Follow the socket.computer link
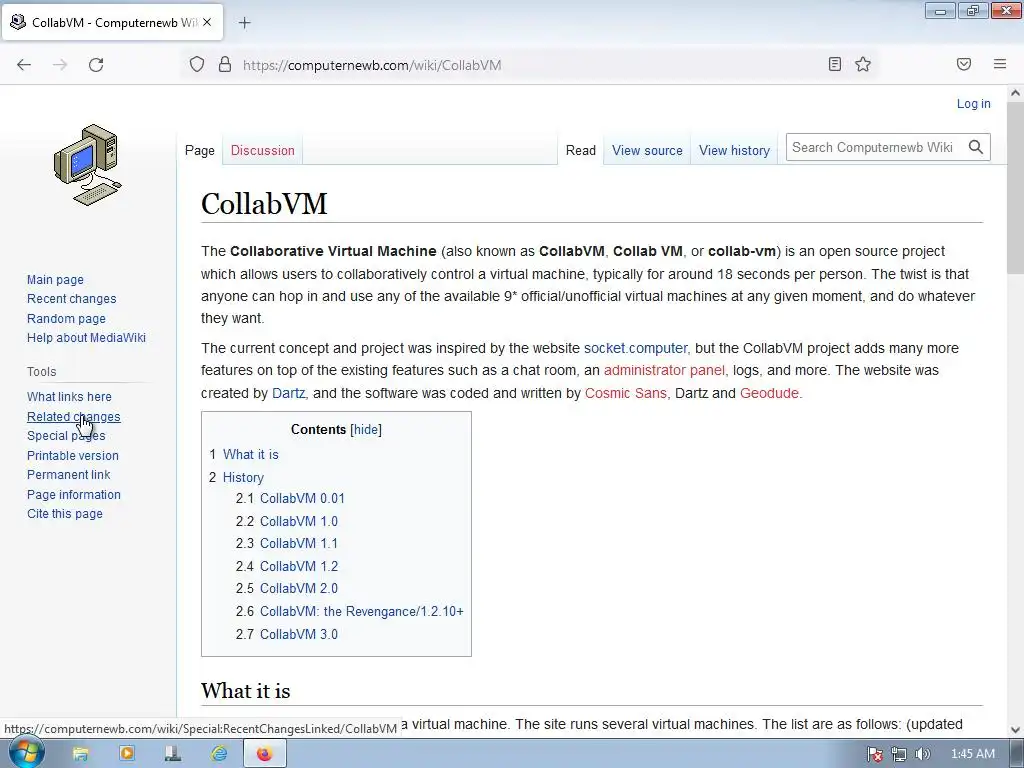1024x768 pixels. click(635, 348)
